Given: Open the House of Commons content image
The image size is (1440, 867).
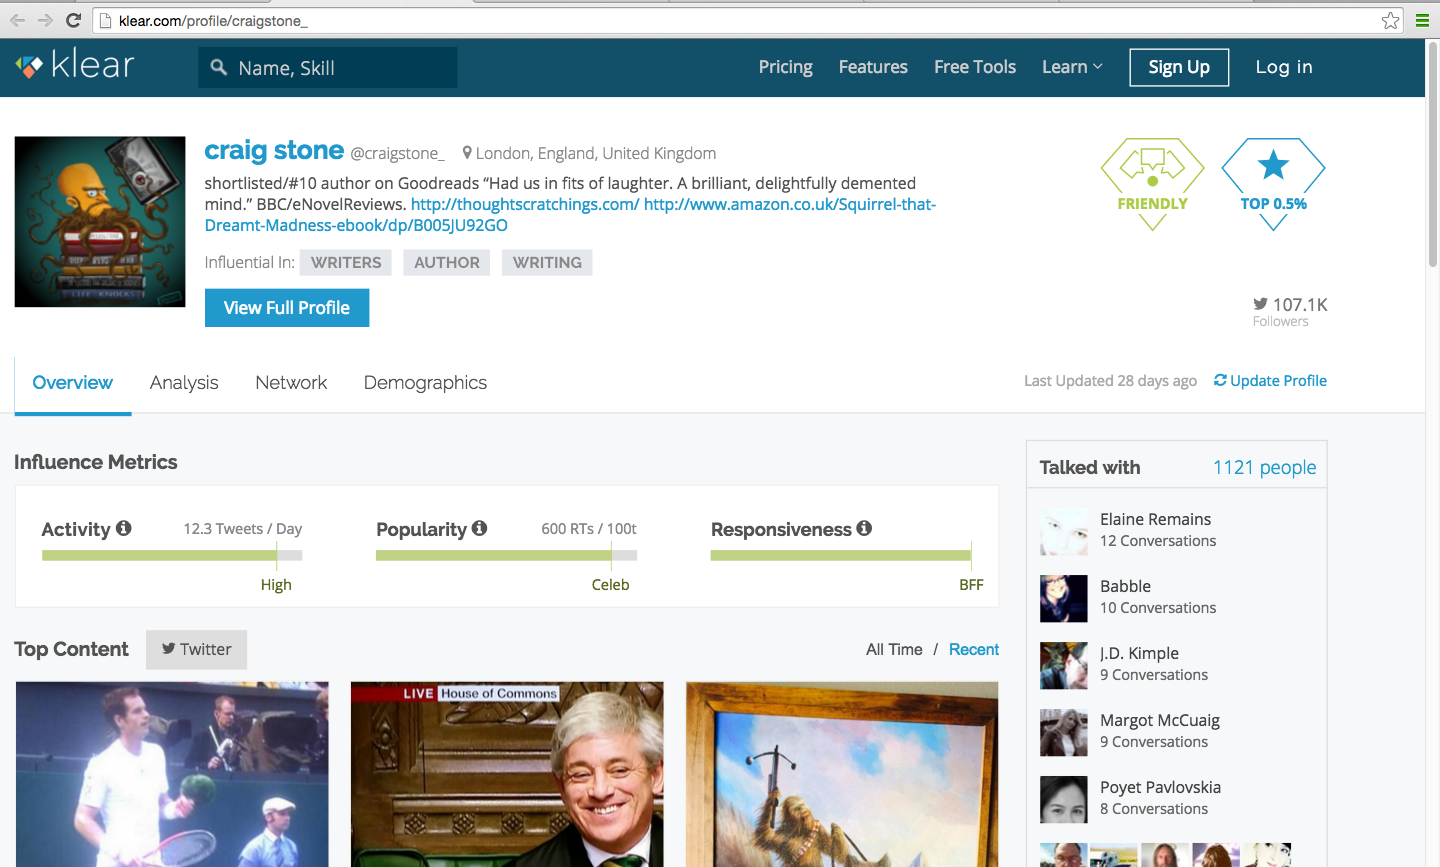Looking at the screenshot, I should 507,774.
